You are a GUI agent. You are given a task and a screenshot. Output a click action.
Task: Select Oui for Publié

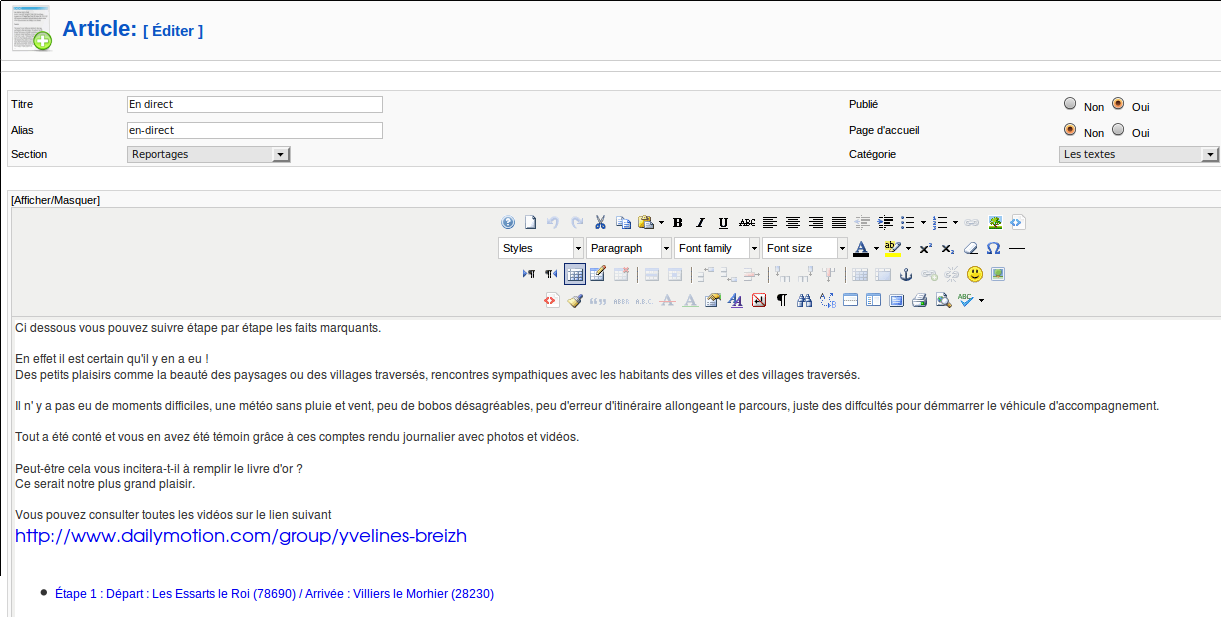pos(1118,103)
